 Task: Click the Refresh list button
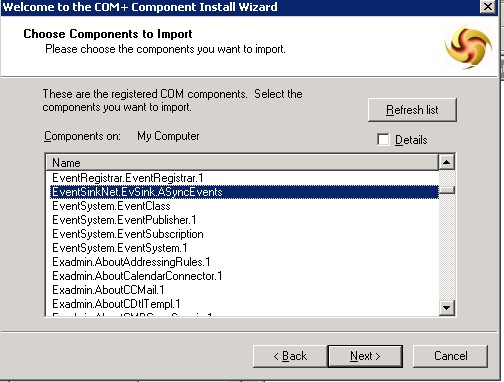(x=412, y=110)
